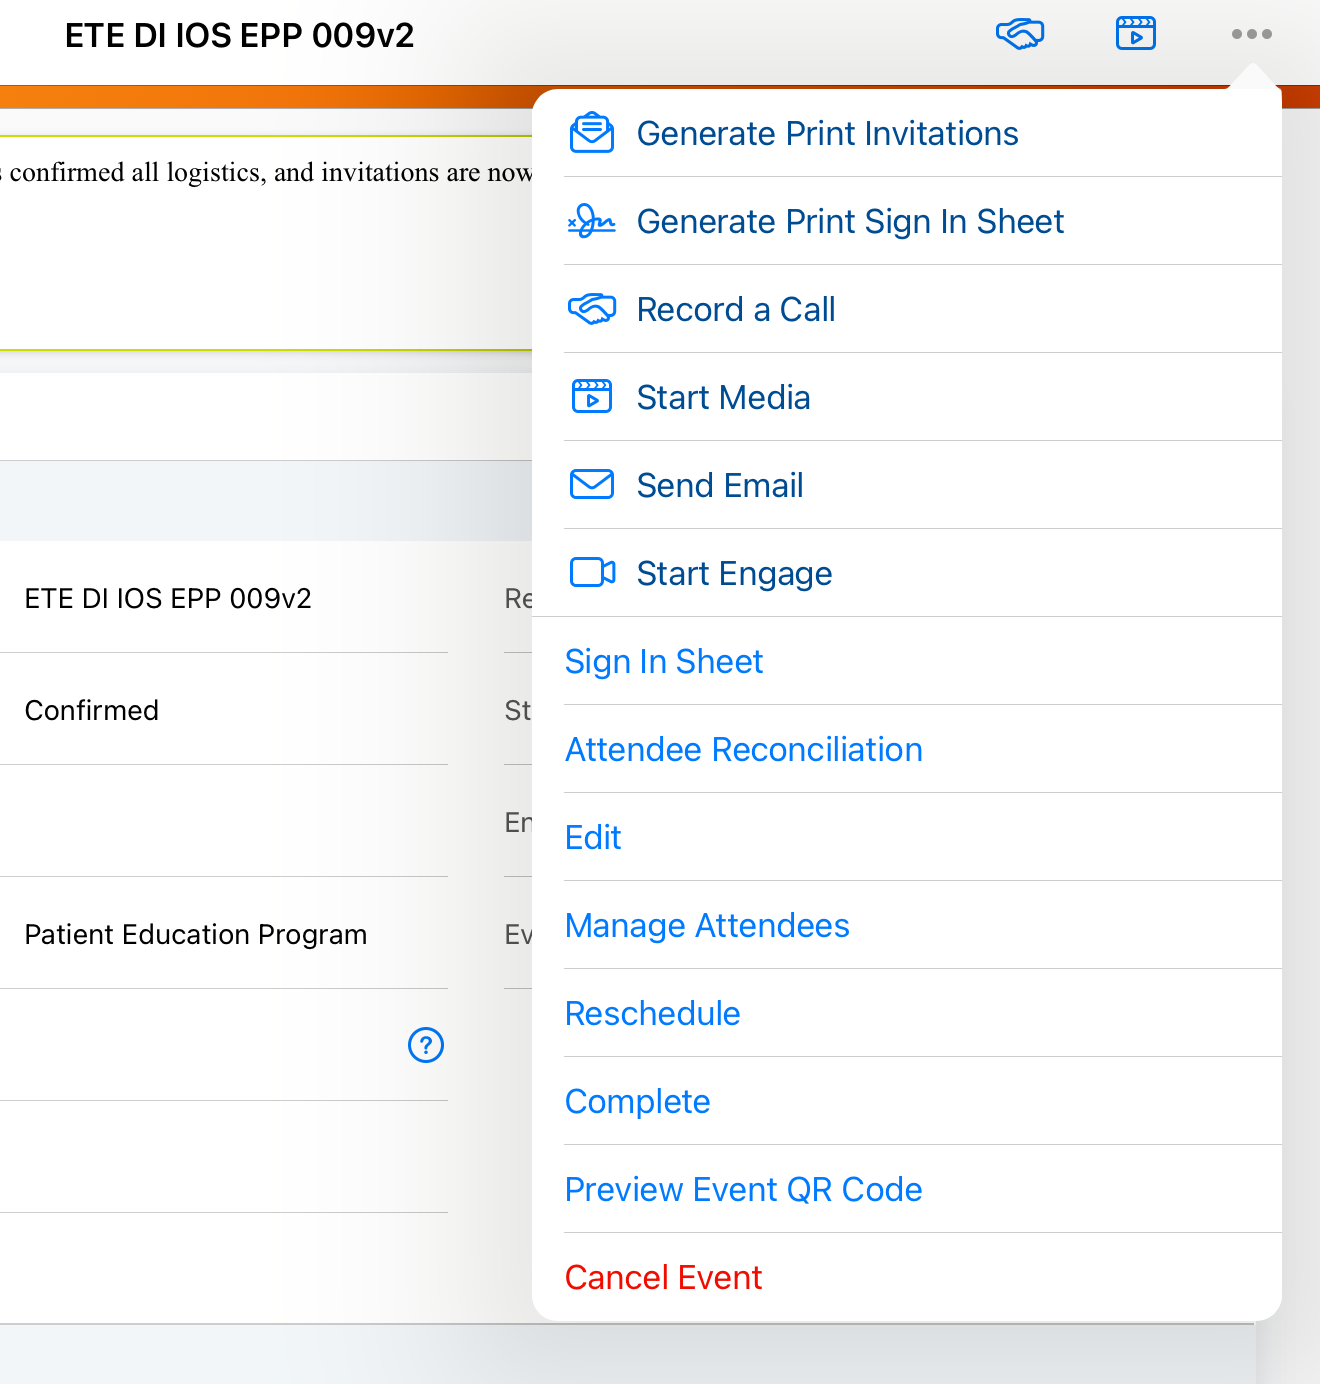This screenshot has height=1384, width=1320.
Task: Select Complete to finish the event
Action: click(638, 1101)
